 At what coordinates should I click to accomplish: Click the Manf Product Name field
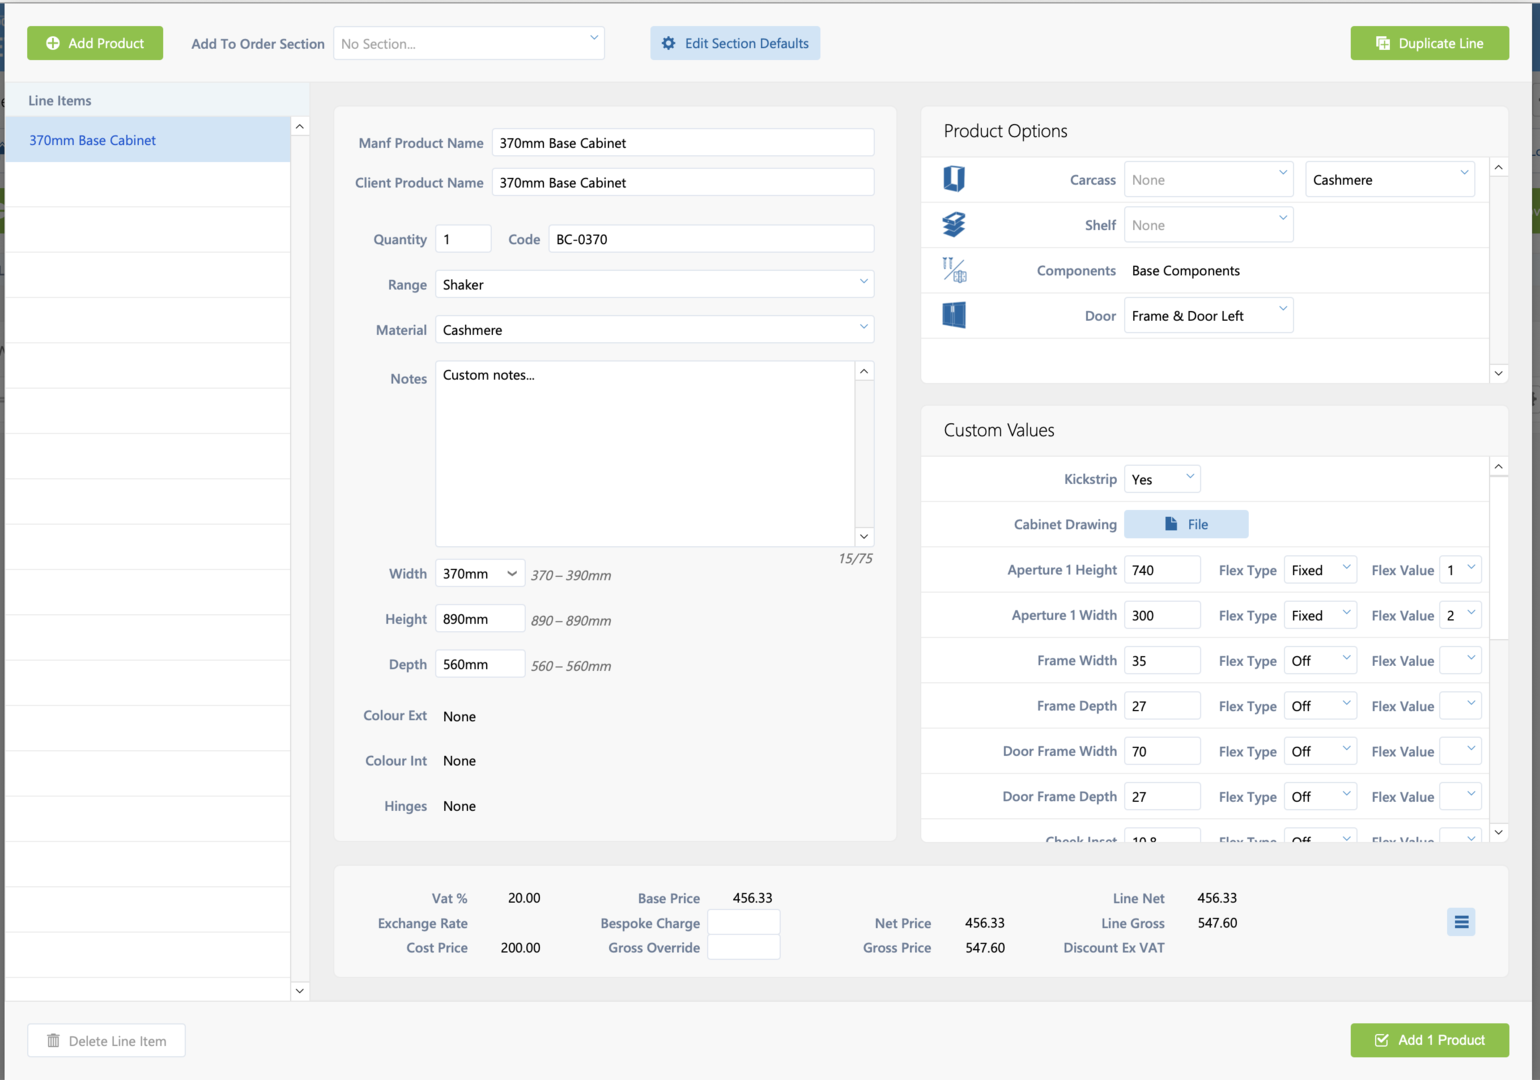(683, 142)
